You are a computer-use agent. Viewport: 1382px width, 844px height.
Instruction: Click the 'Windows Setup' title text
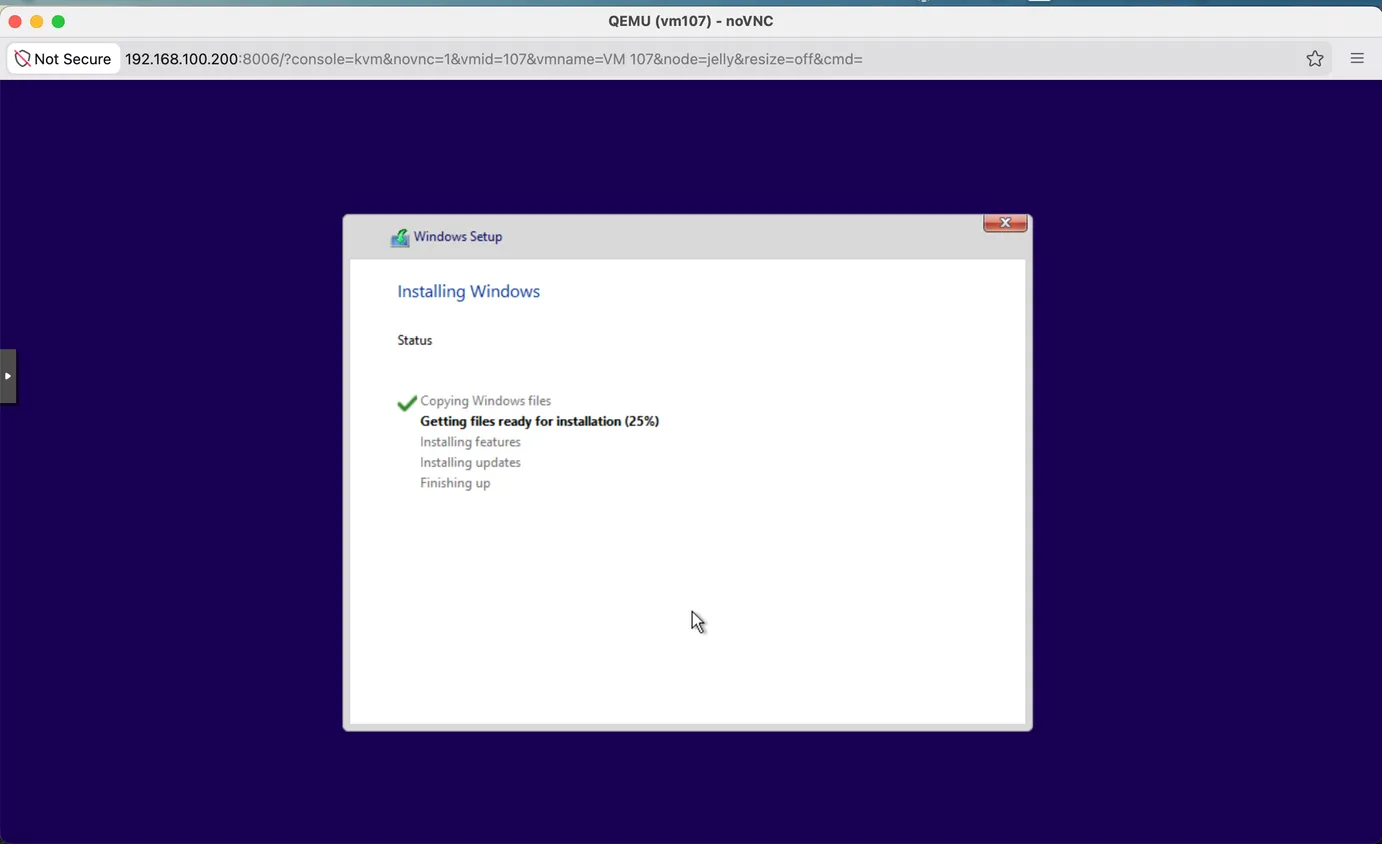click(458, 237)
